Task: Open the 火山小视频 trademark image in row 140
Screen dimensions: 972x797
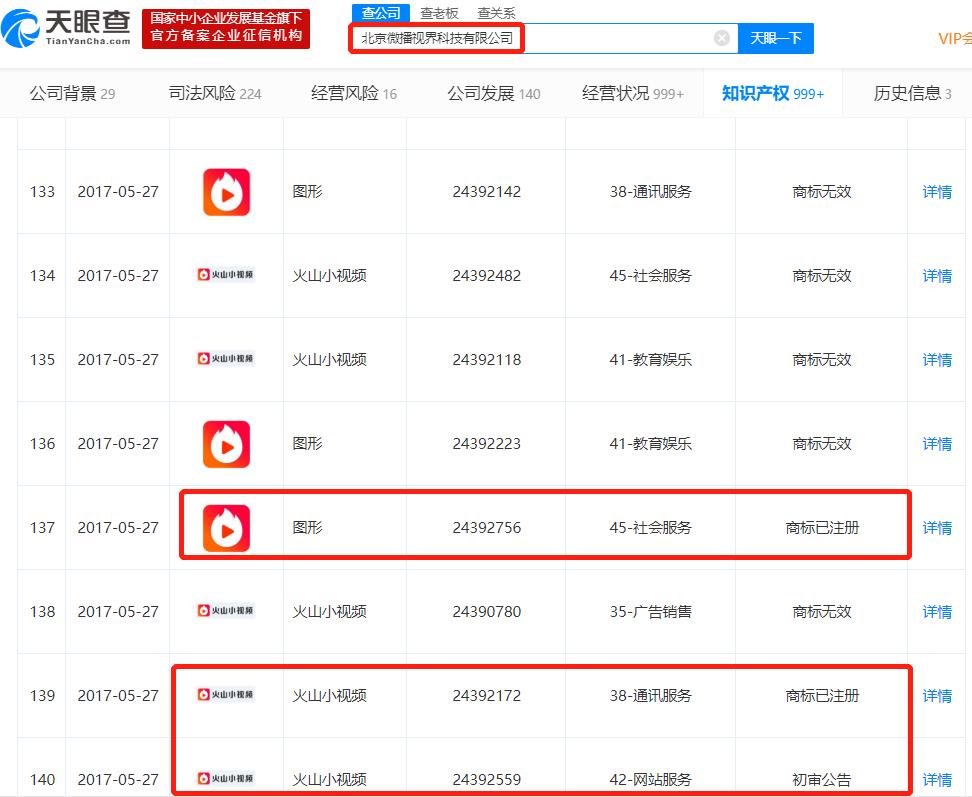Action: 226,778
